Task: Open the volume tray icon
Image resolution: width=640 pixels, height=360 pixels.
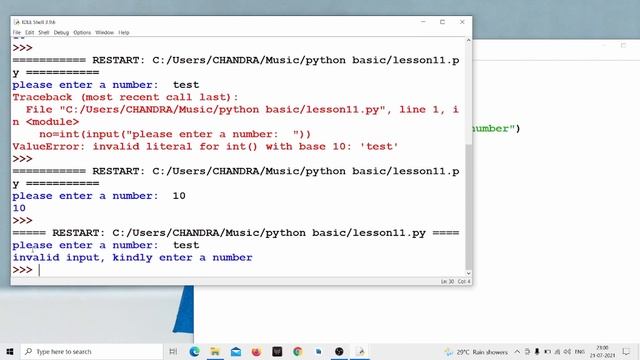Action: (567, 351)
